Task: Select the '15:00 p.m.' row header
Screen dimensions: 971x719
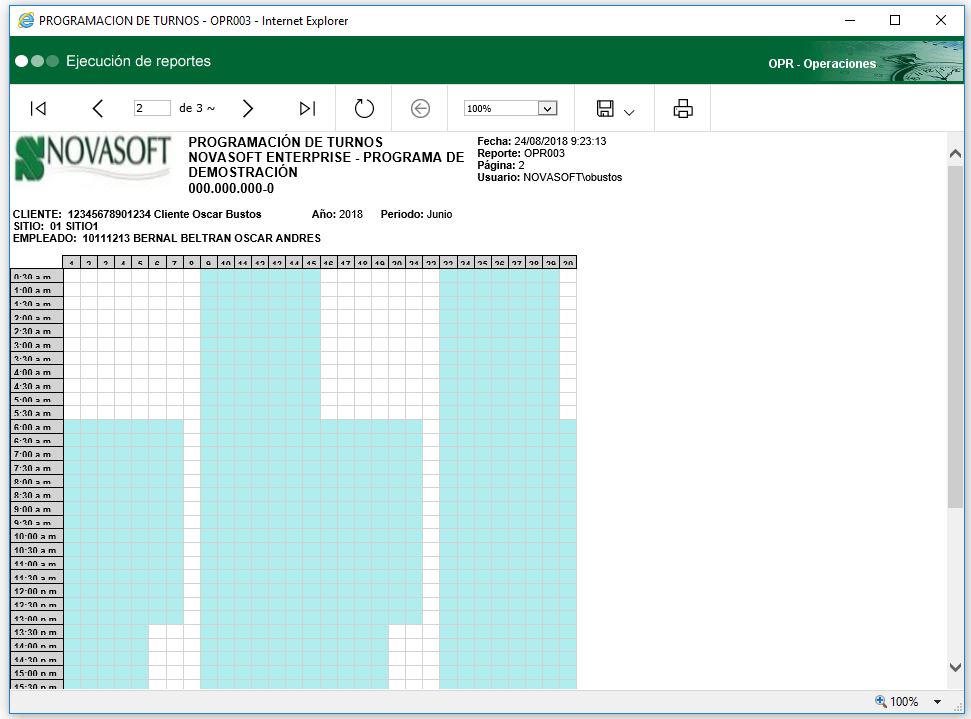Action: pos(37,673)
